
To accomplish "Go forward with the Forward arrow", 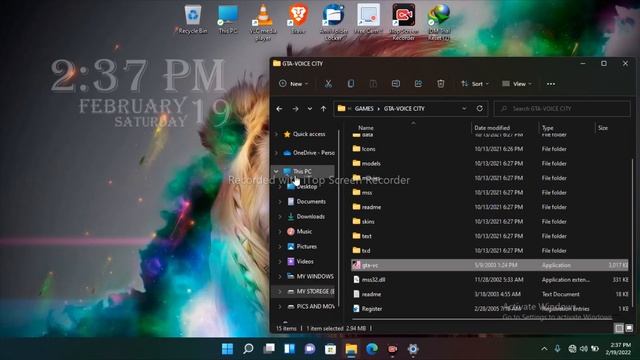I will click(295, 109).
